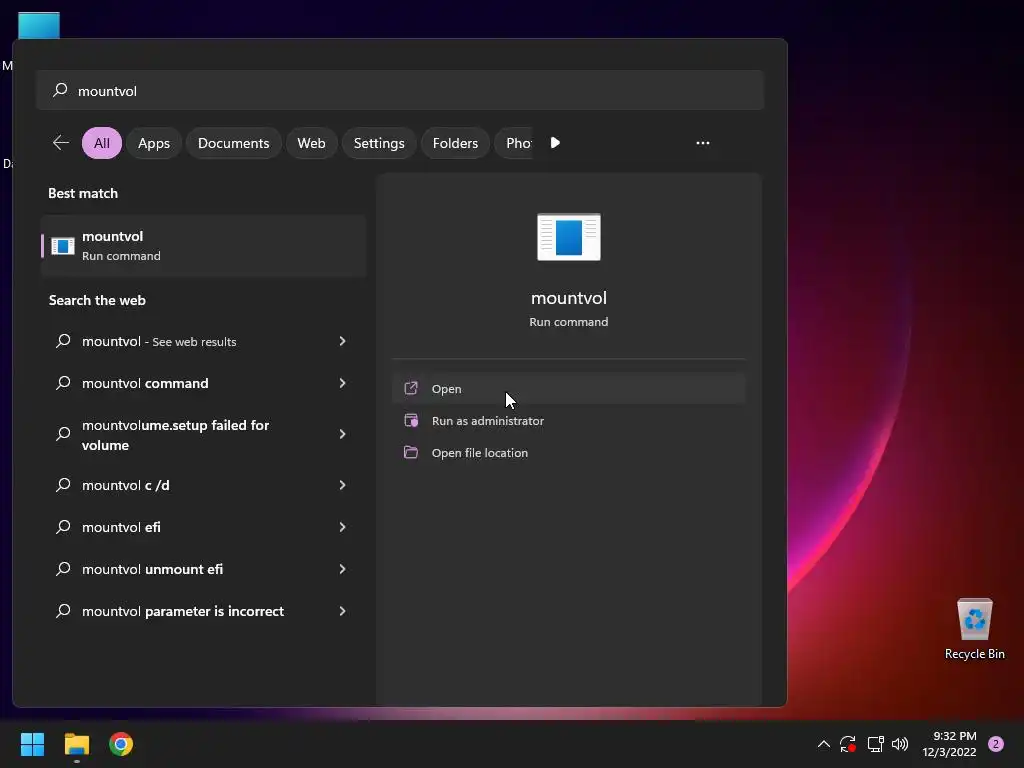1024x768 pixels.
Task: Click the Open action for mountvol
Action: [x=569, y=389]
